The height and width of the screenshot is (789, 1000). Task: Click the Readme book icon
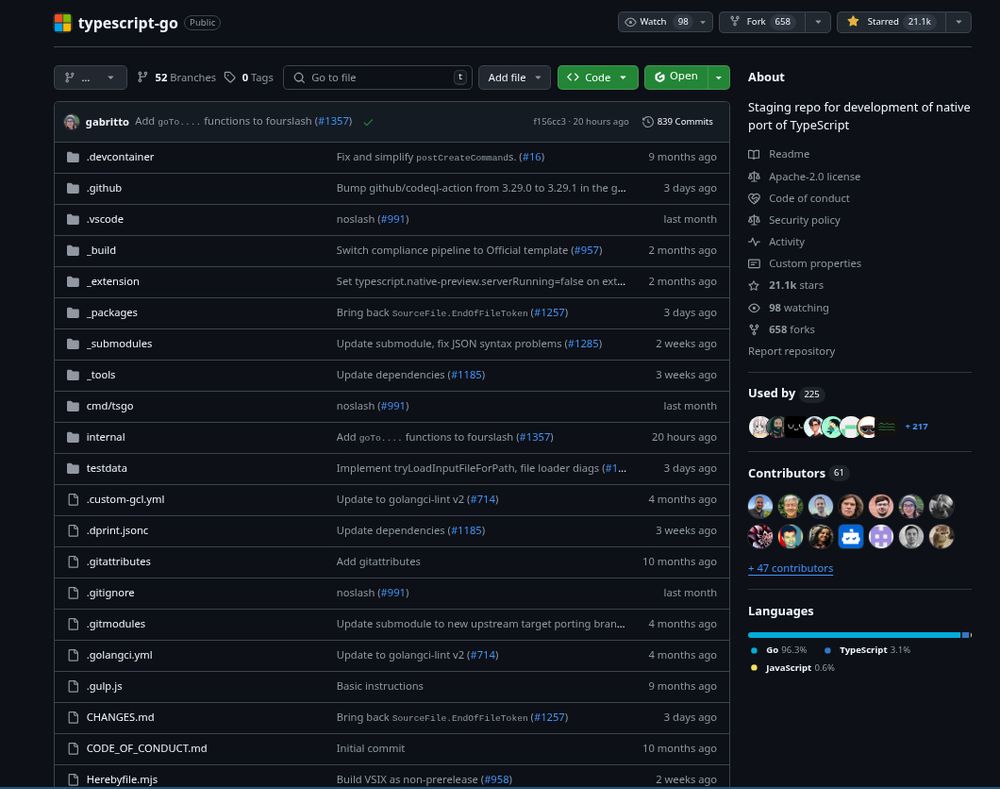(754, 154)
